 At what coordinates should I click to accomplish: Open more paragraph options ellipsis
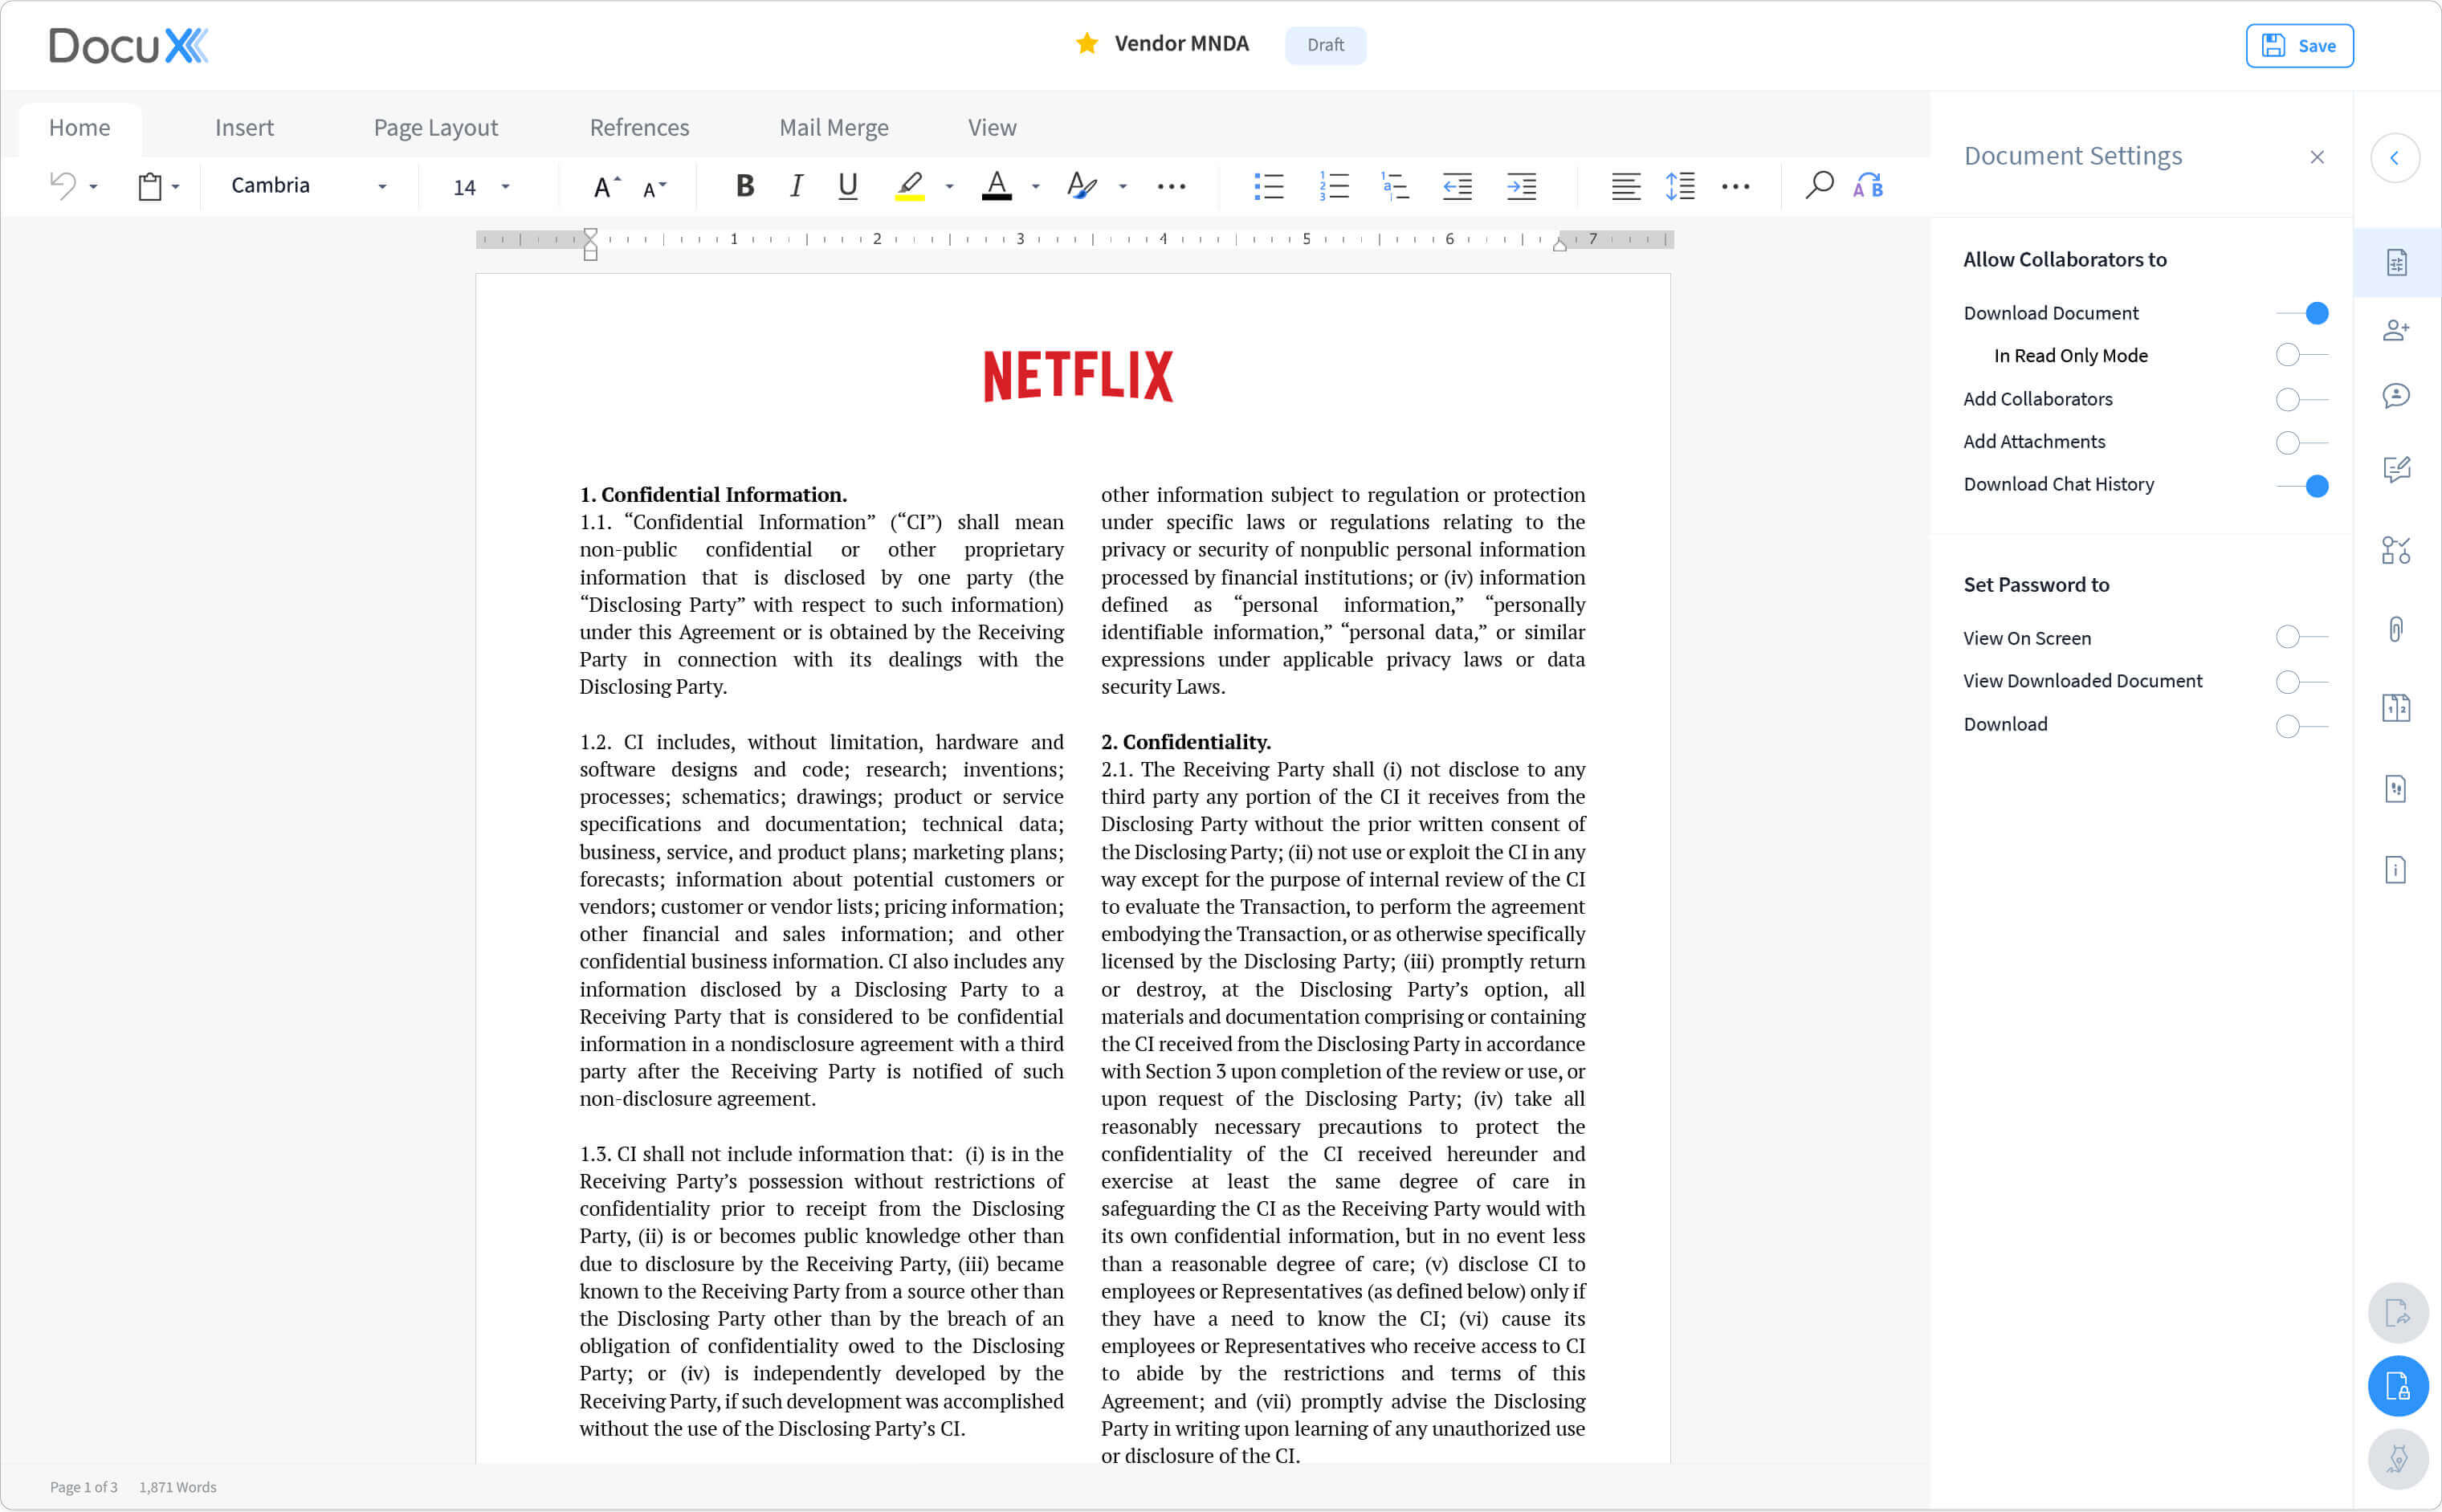[1736, 187]
